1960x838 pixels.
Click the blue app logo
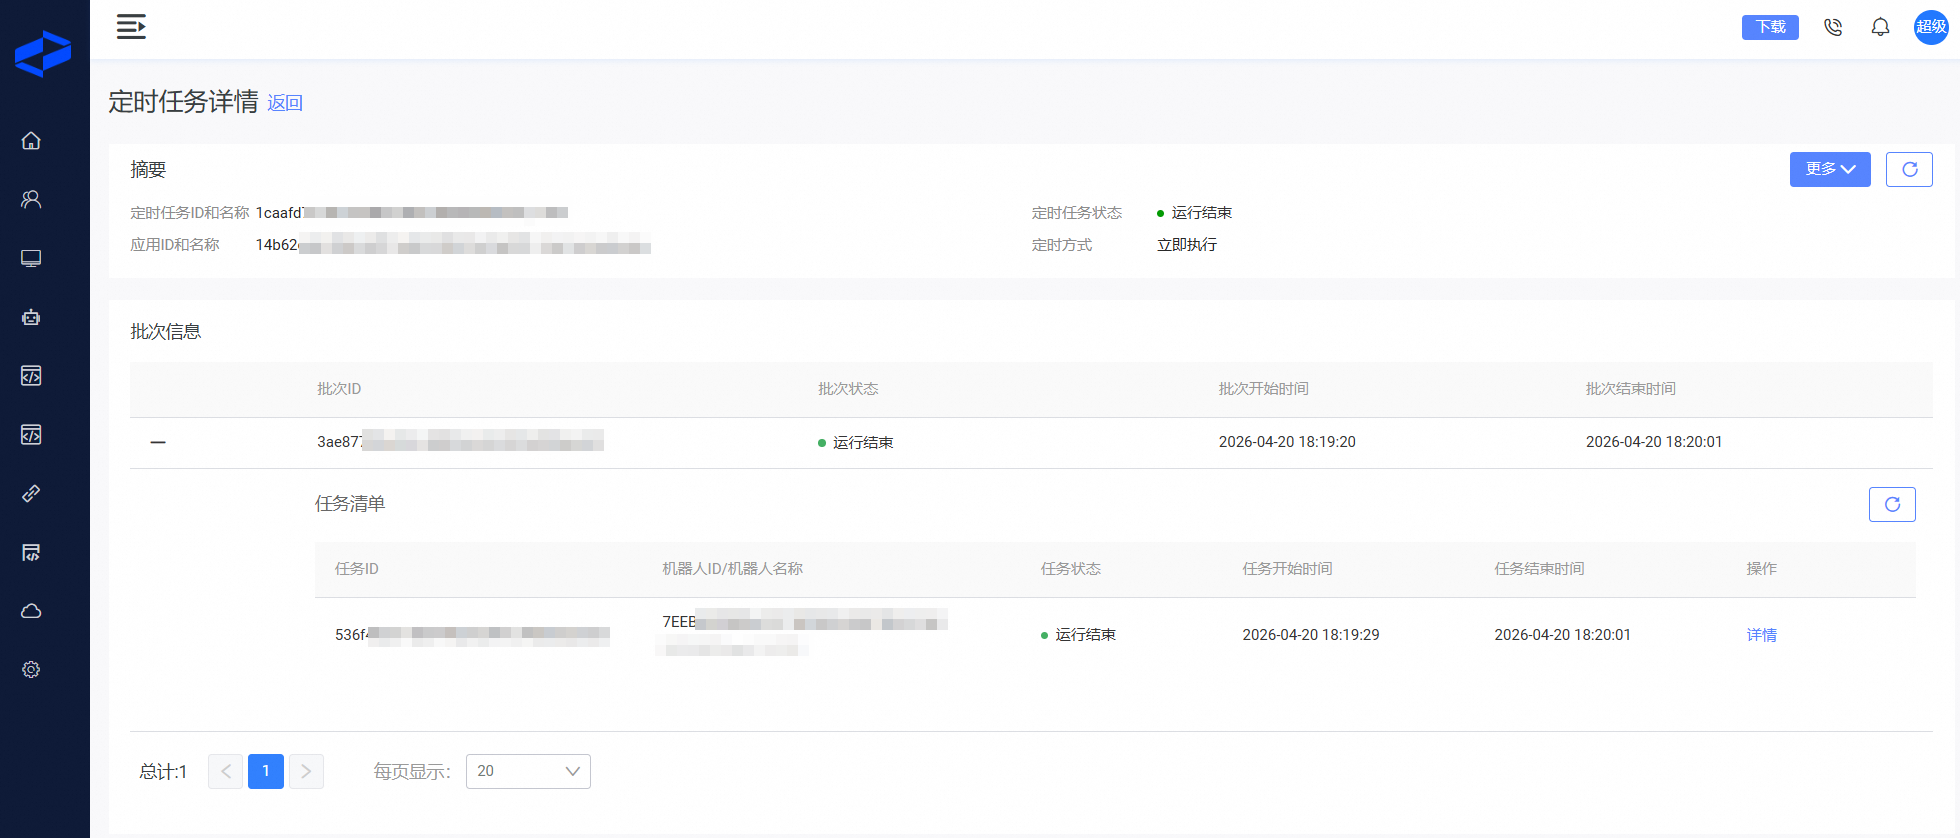point(43,54)
